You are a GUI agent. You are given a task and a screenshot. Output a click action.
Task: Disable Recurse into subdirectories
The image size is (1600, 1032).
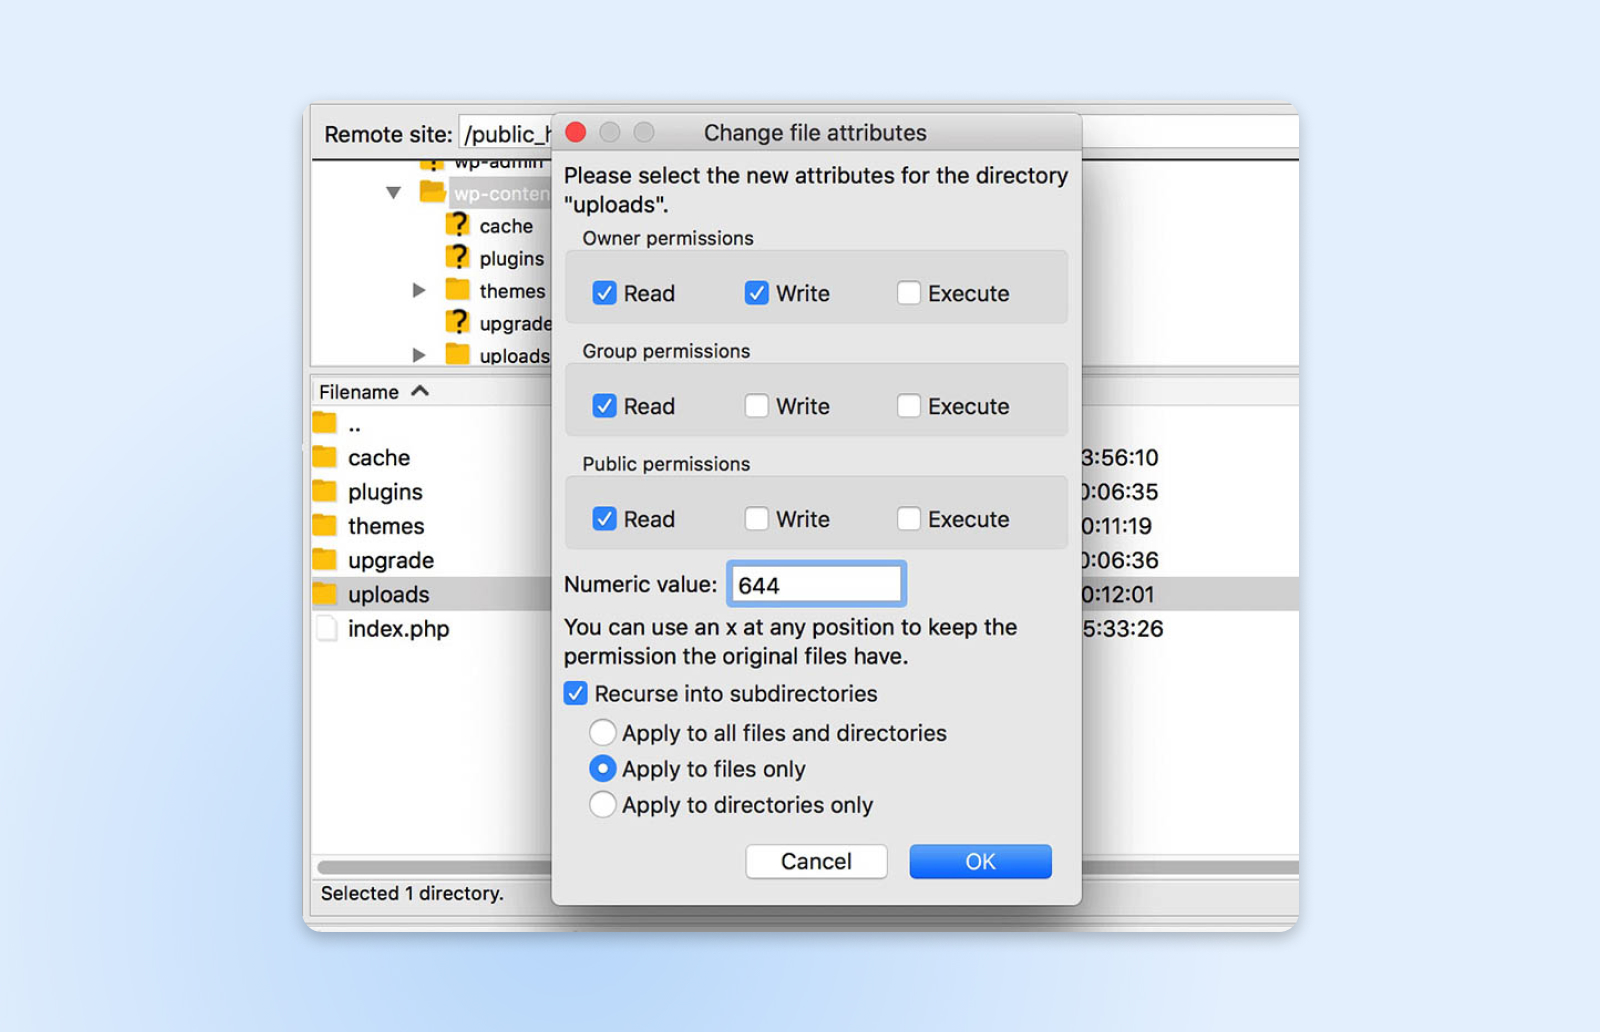576,694
